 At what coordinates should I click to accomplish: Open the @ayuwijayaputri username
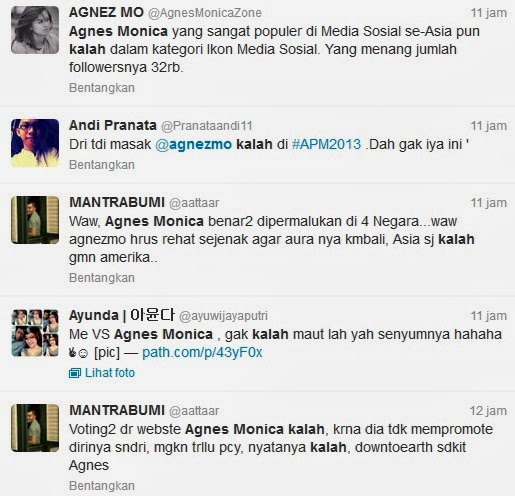click(x=223, y=316)
